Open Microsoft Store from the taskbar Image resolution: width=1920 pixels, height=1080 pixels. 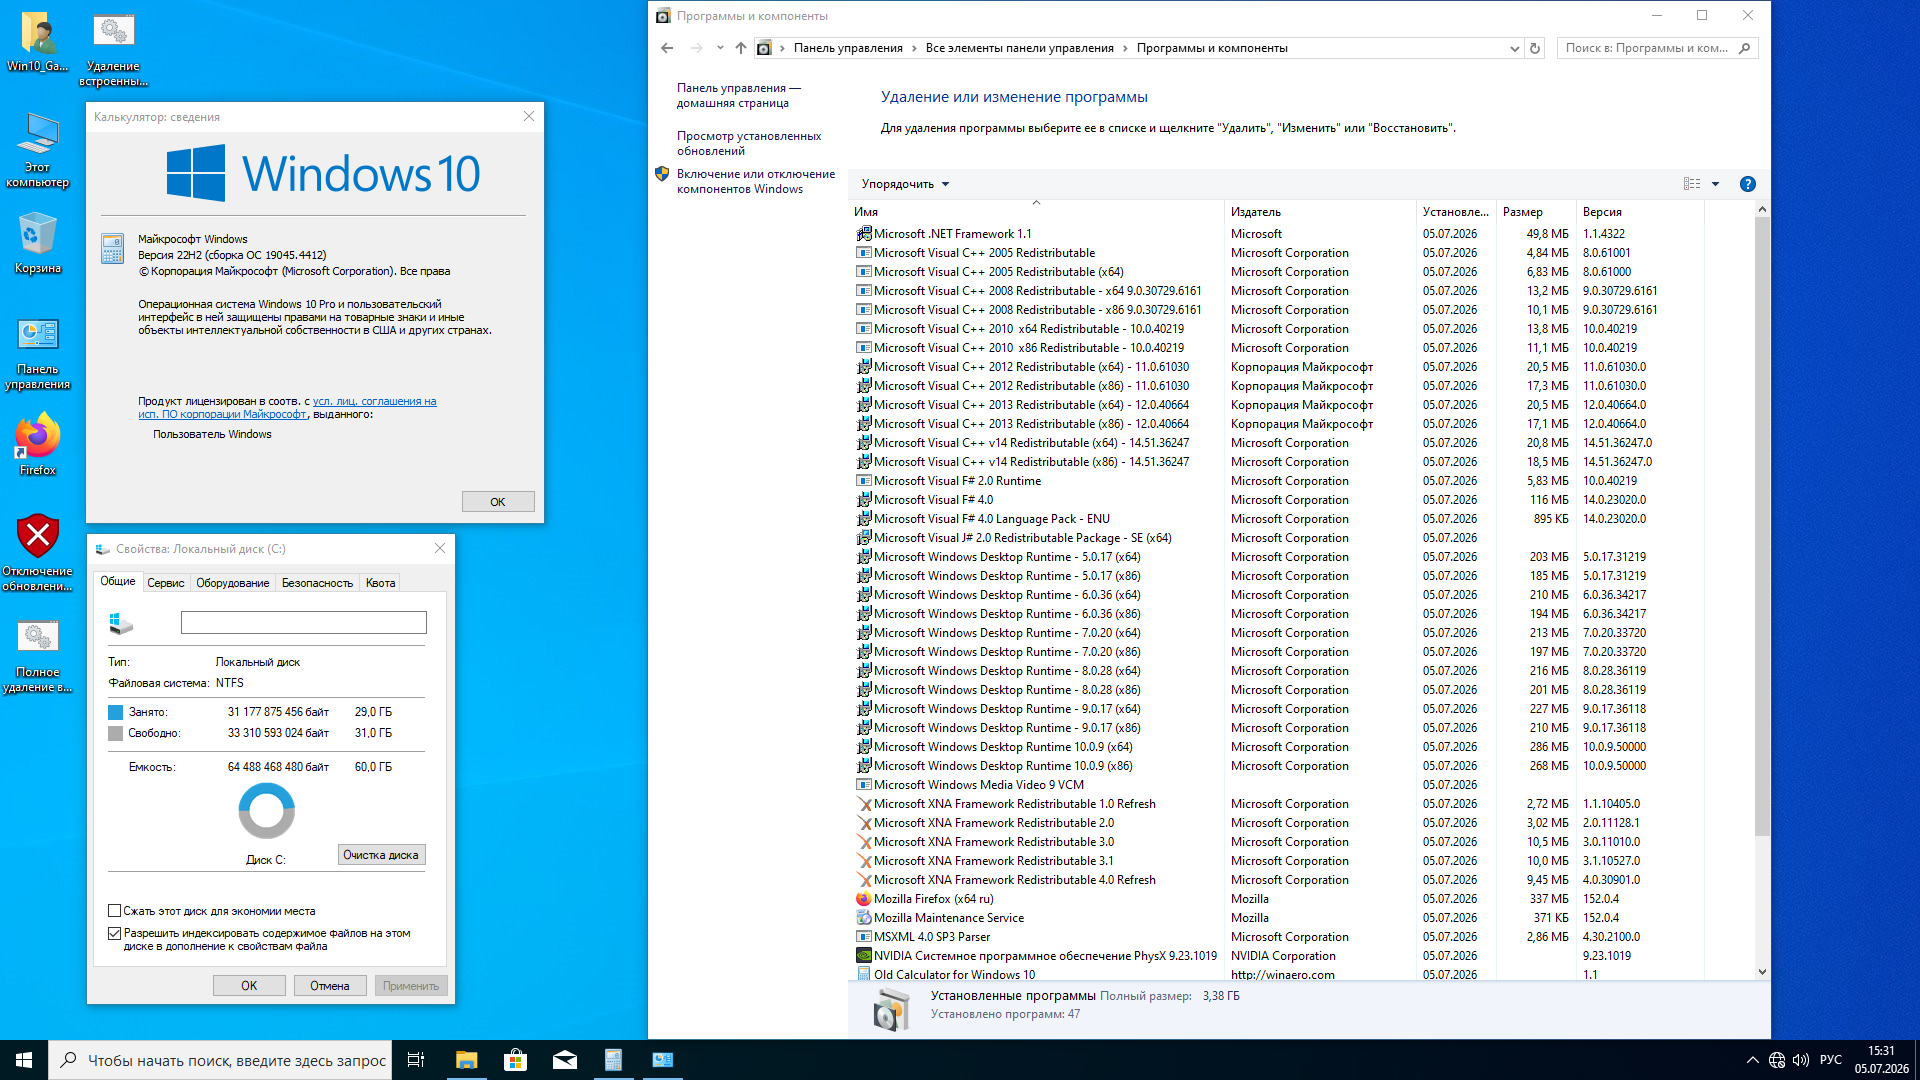(x=515, y=1060)
